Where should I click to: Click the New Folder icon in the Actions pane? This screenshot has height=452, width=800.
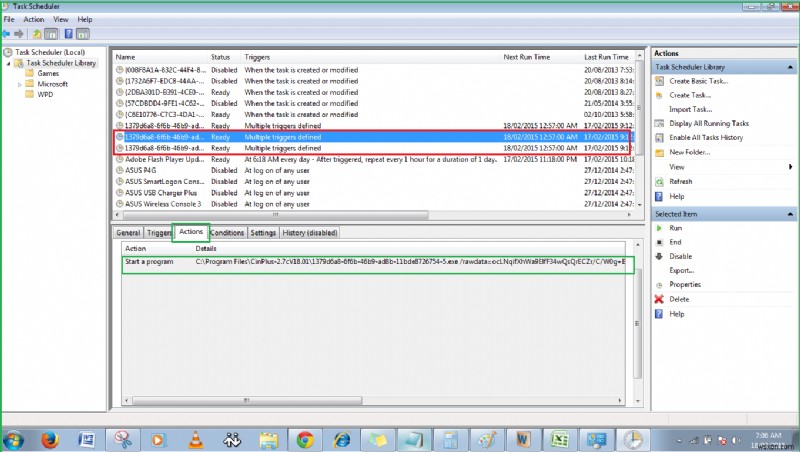(x=659, y=153)
